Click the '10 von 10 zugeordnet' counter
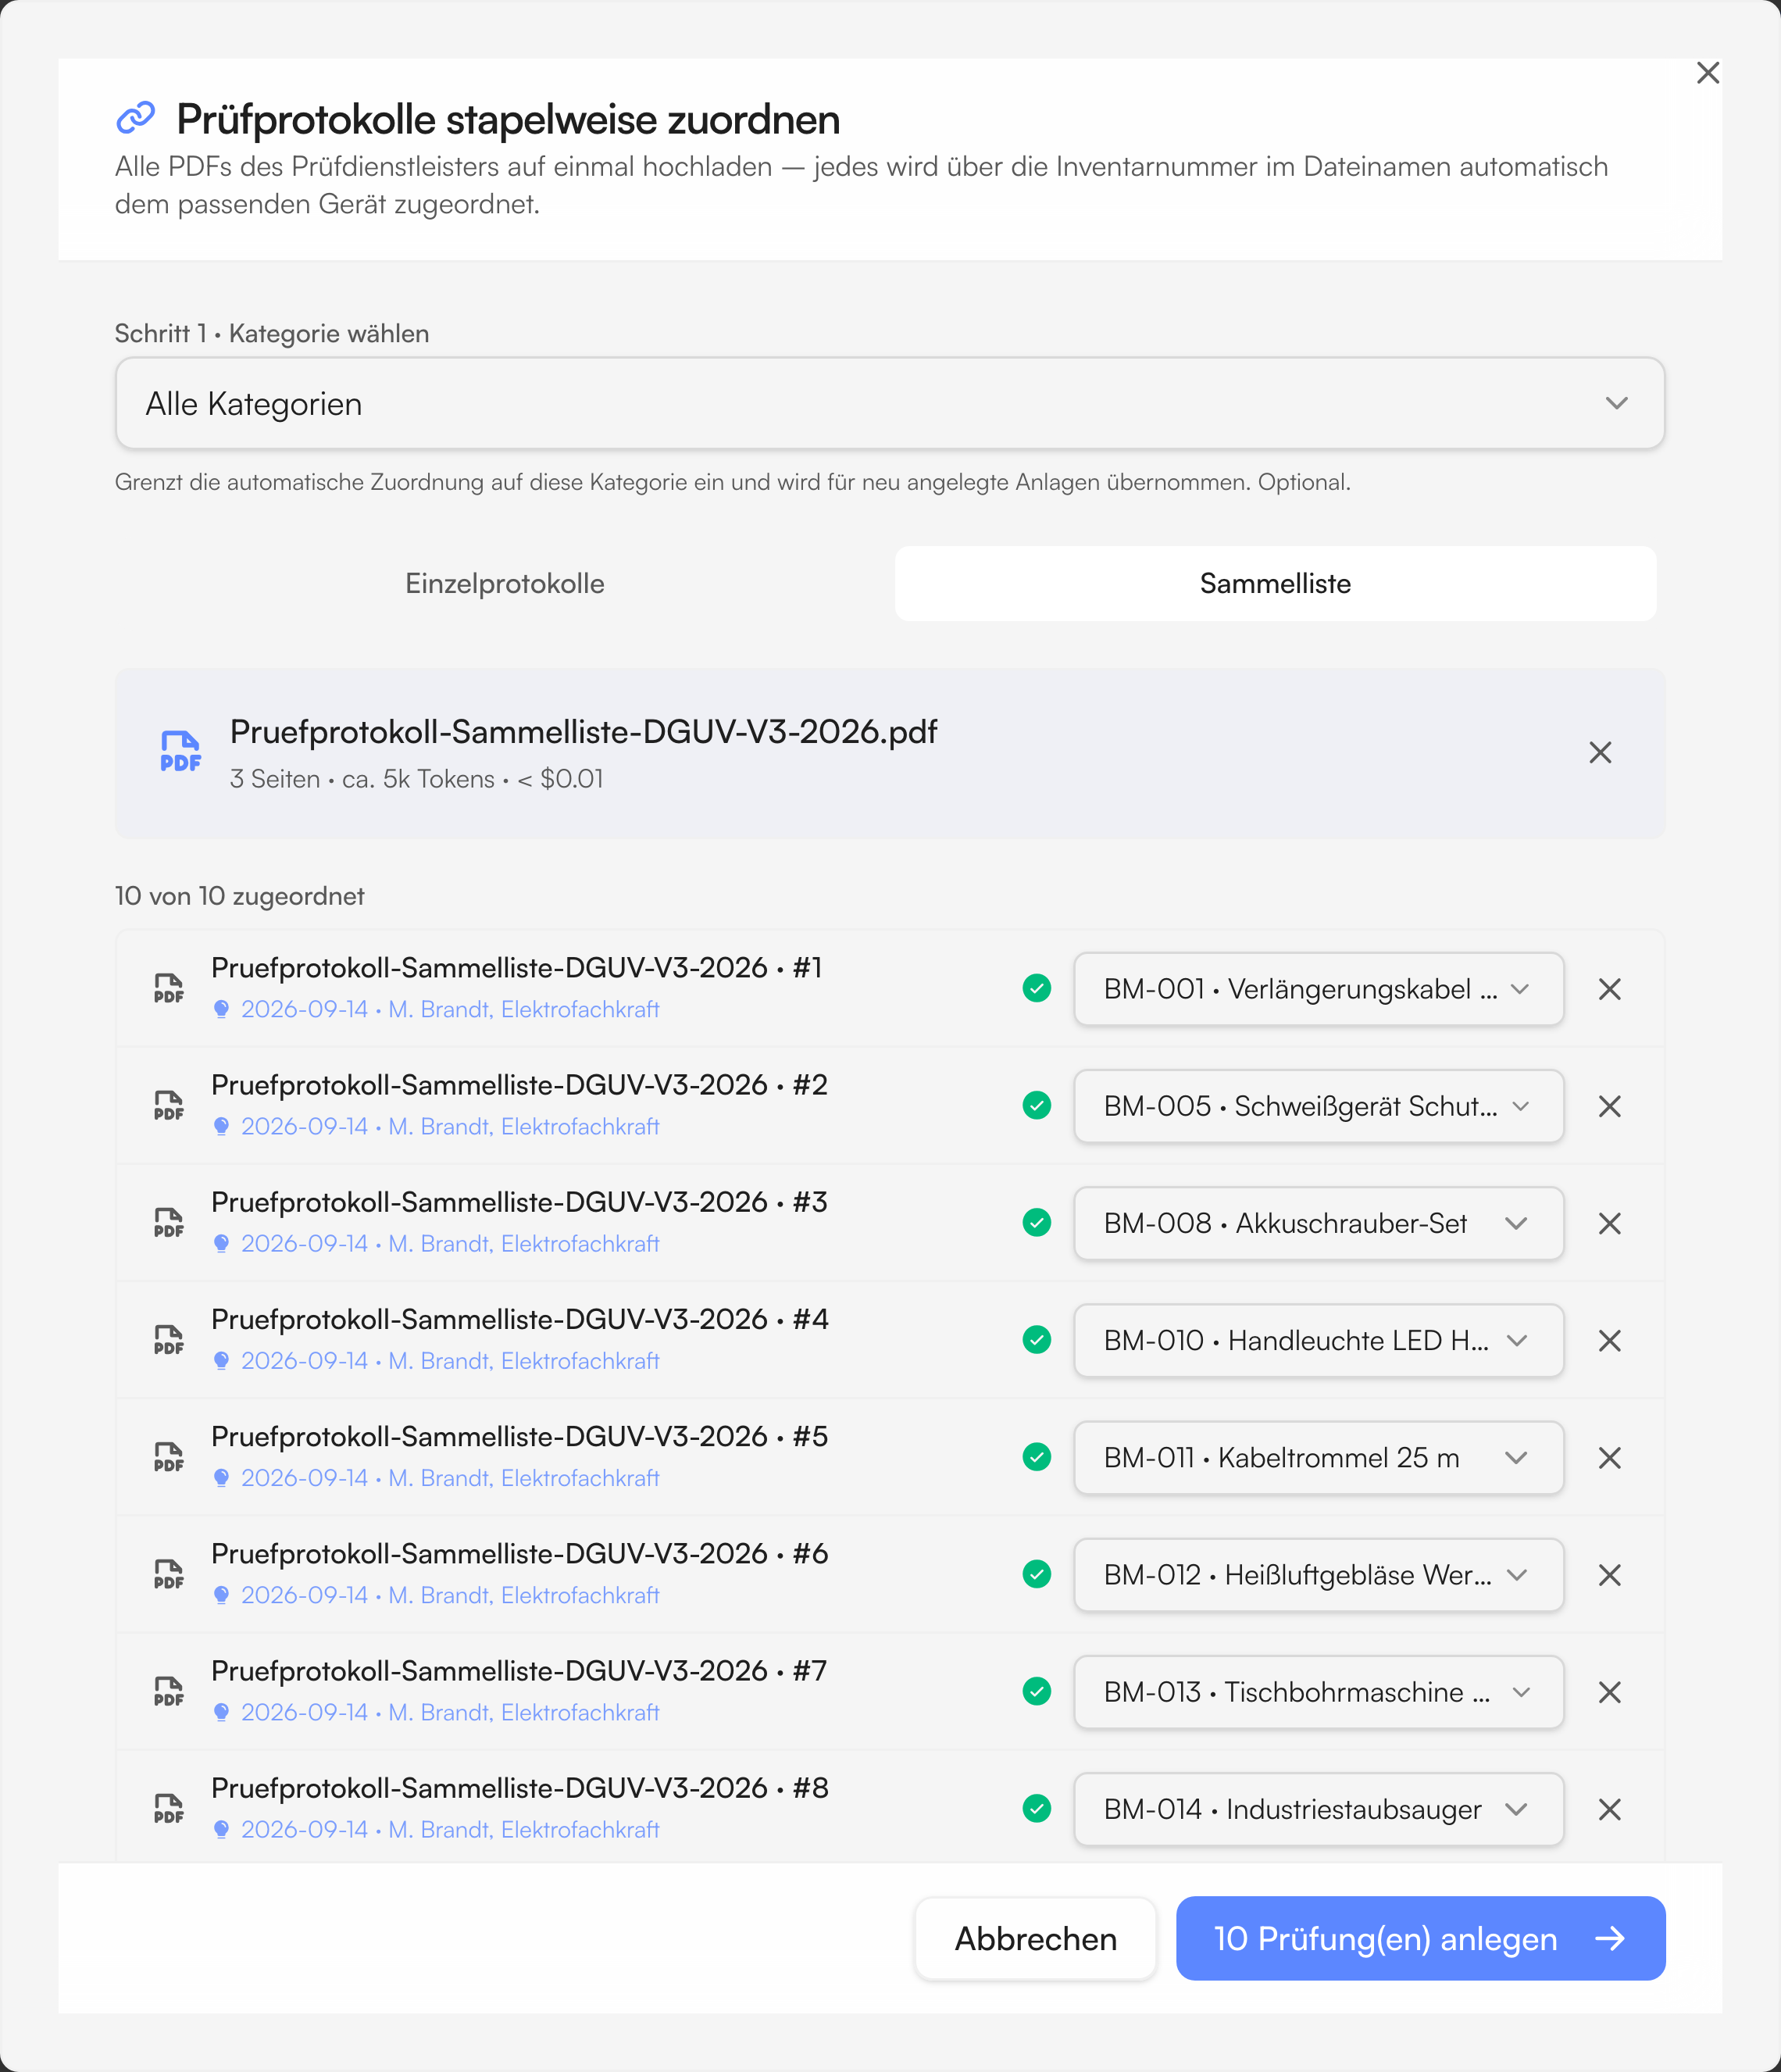This screenshot has height=2072, width=1781. pyautogui.click(x=239, y=895)
